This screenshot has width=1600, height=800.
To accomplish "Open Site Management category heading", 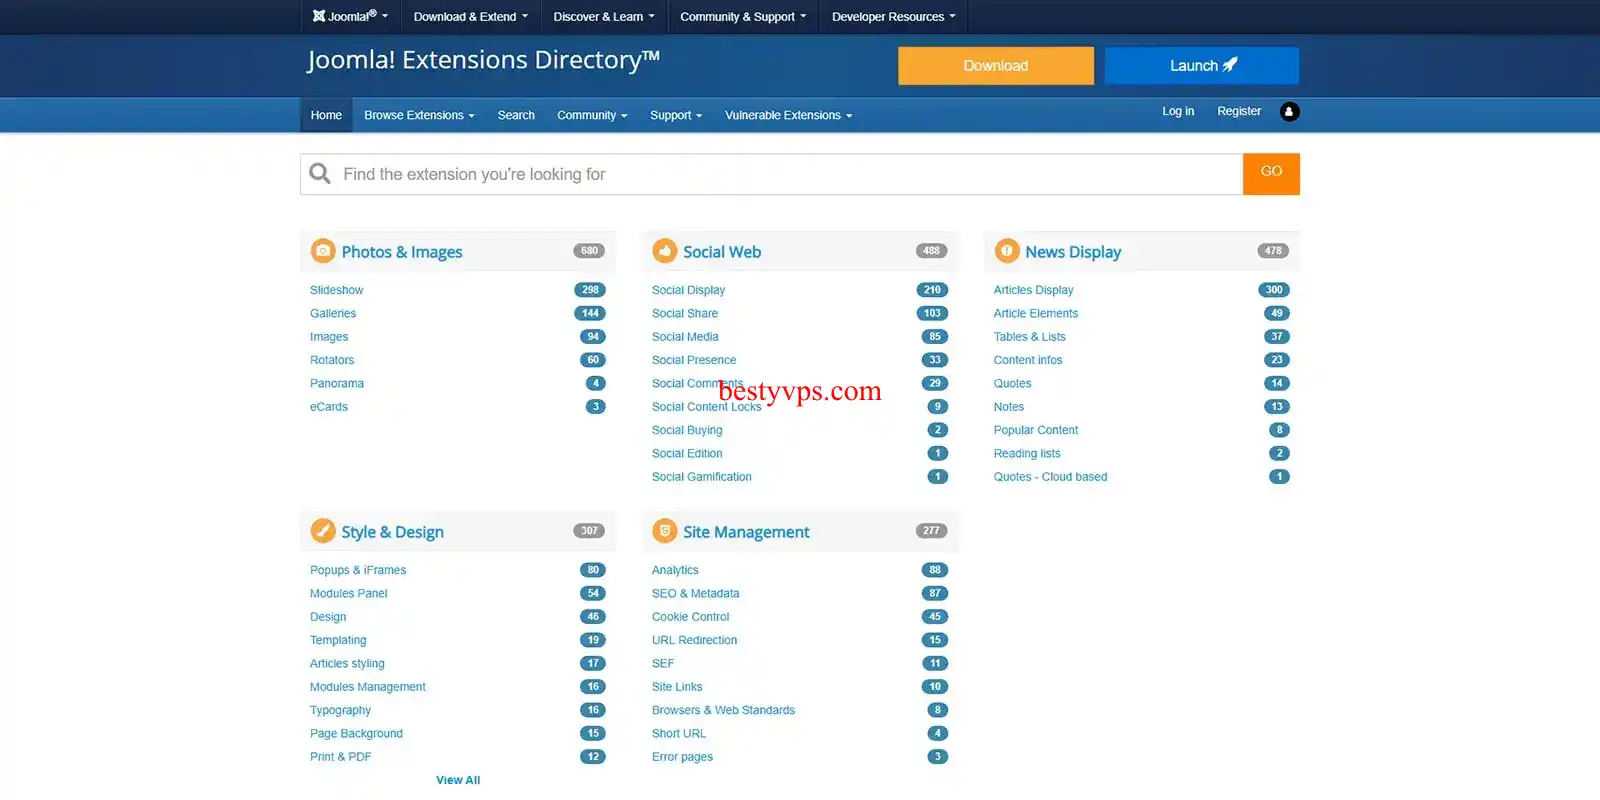I will point(746,532).
